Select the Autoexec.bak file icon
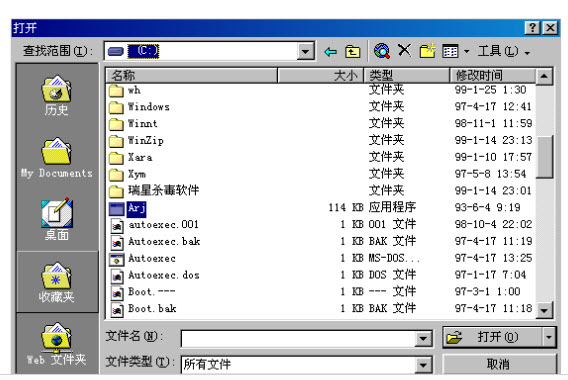Screen dimensions: 568x380 point(117,242)
